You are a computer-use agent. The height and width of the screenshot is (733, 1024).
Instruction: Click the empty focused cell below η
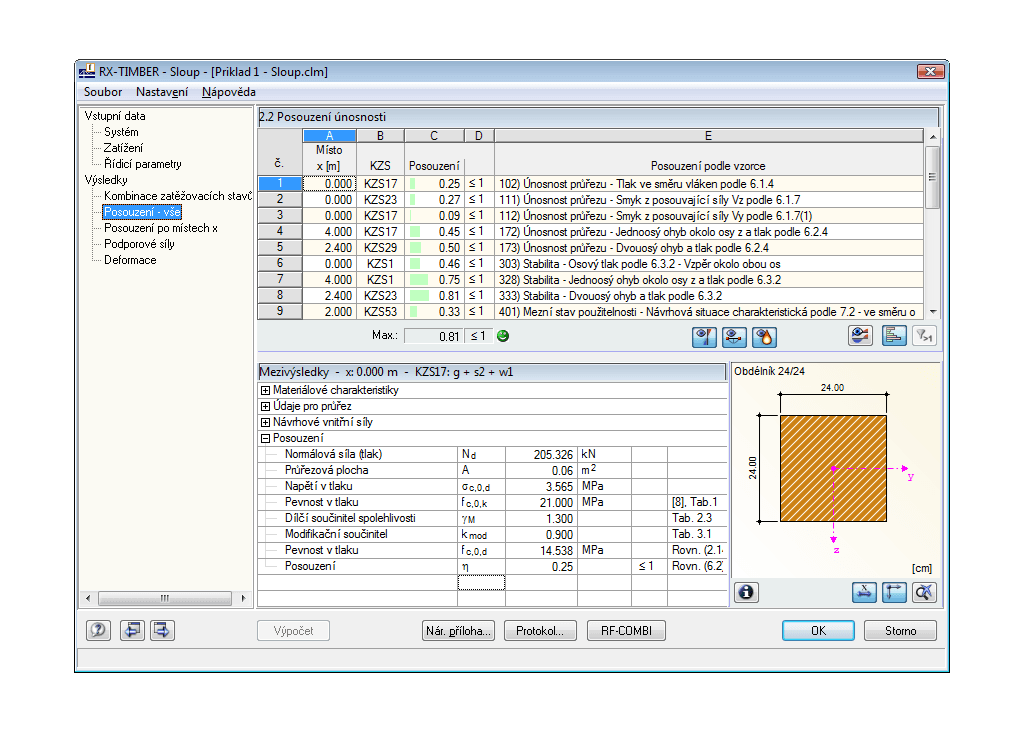pyautogui.click(x=481, y=582)
